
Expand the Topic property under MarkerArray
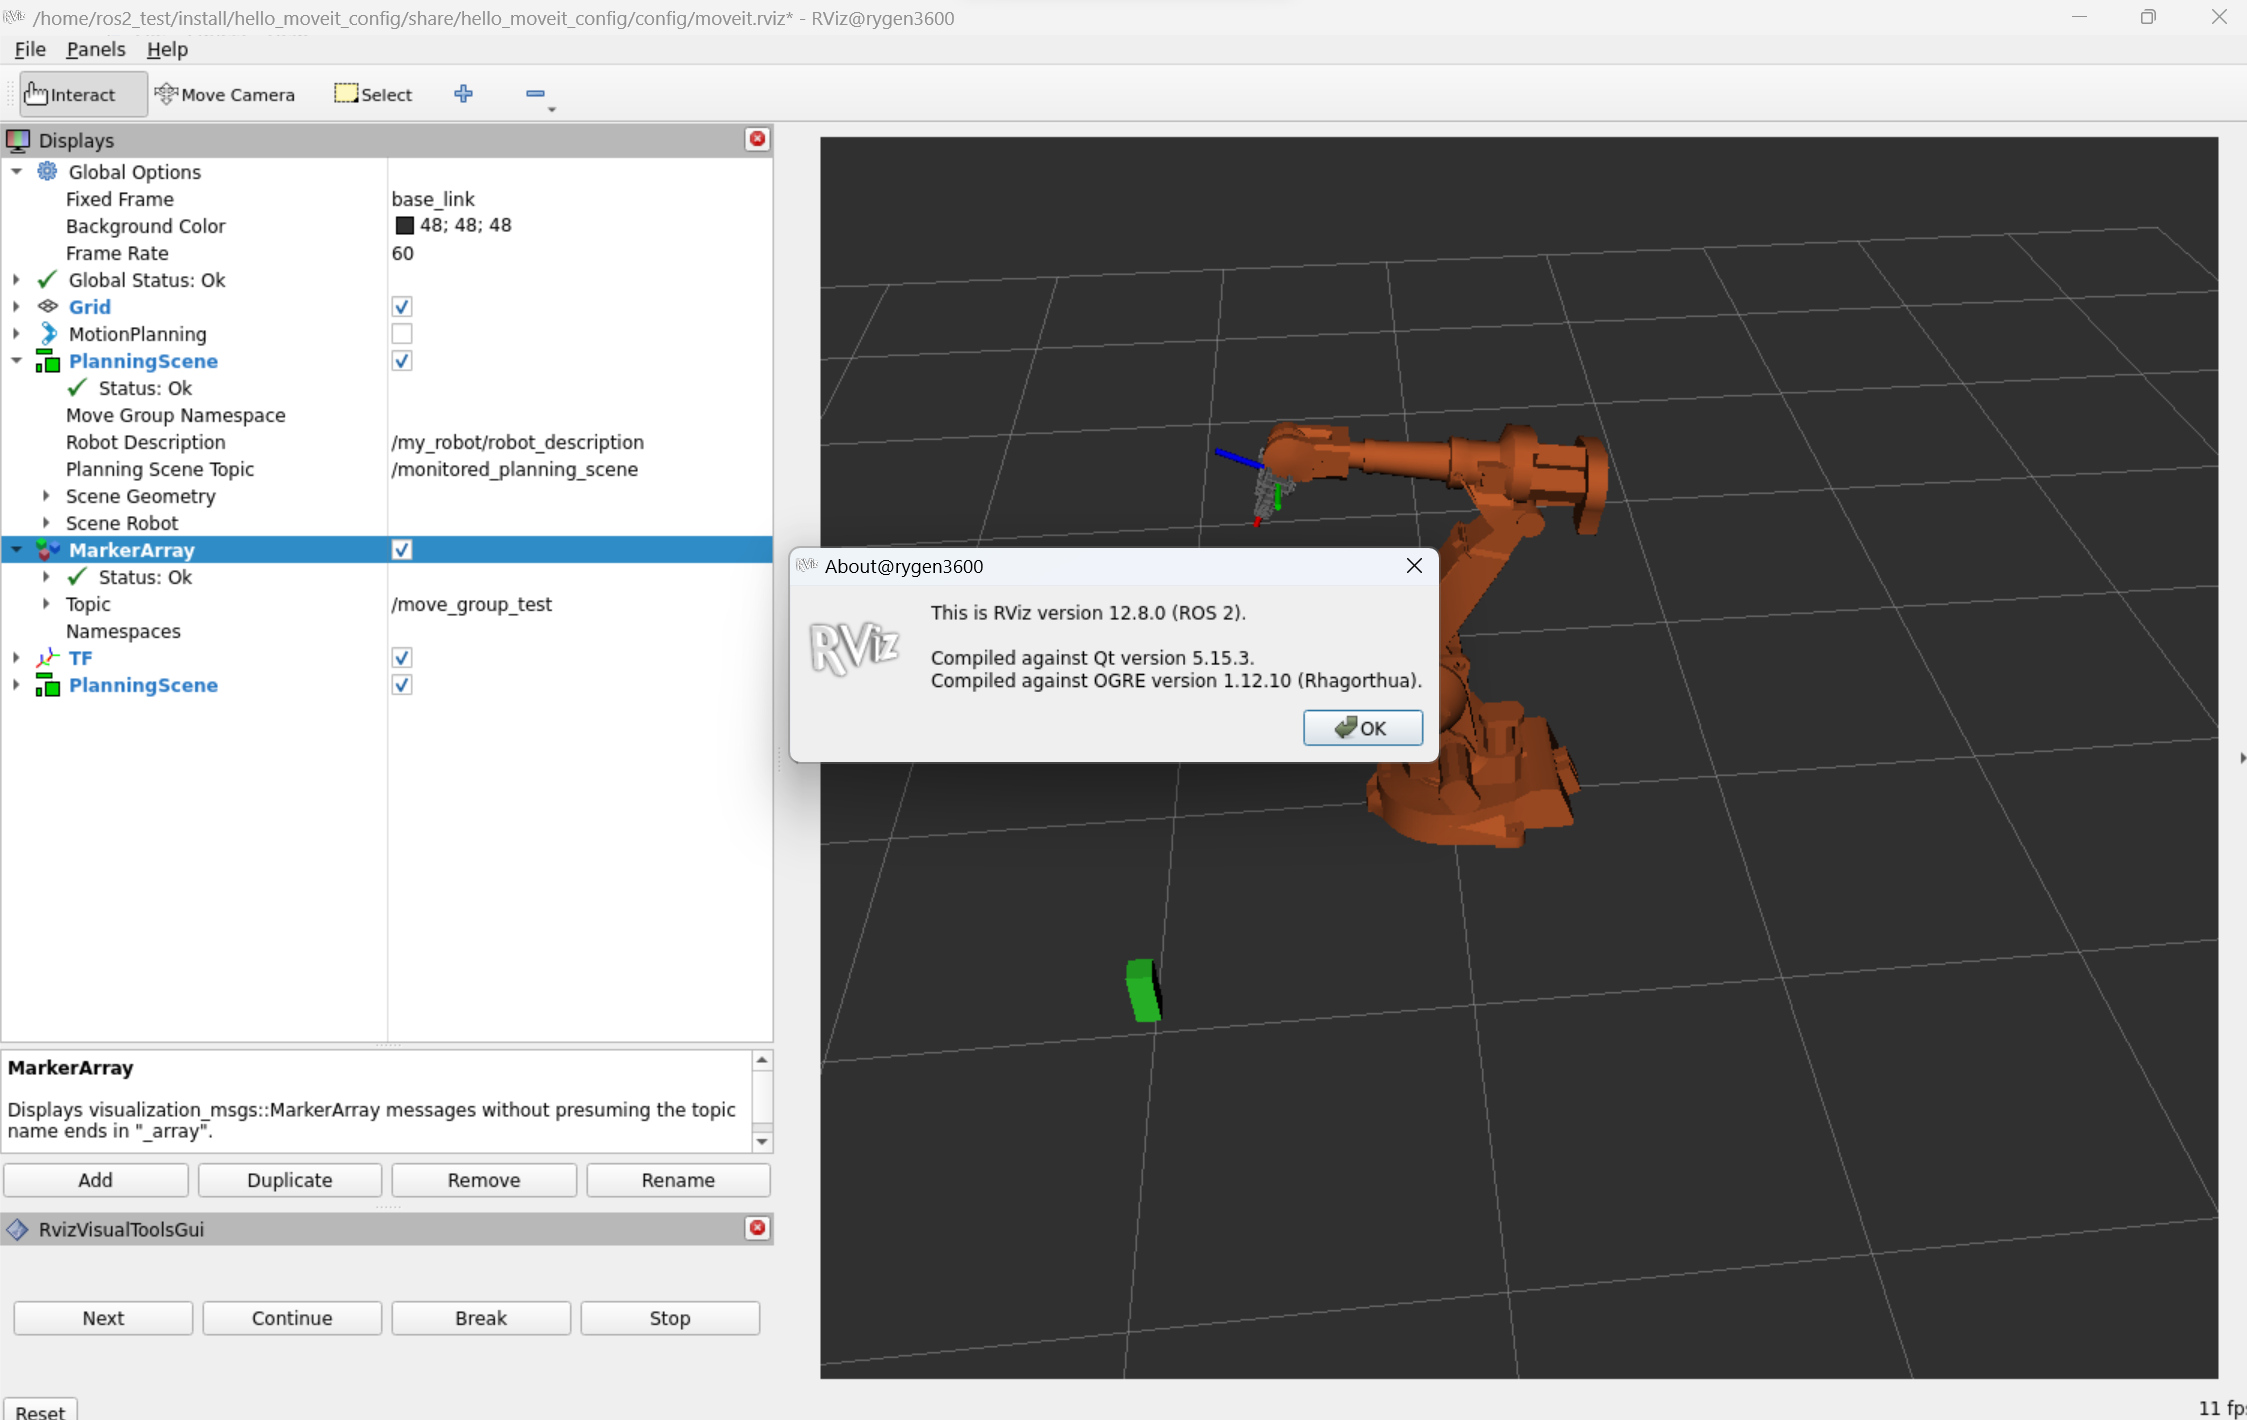(46, 604)
